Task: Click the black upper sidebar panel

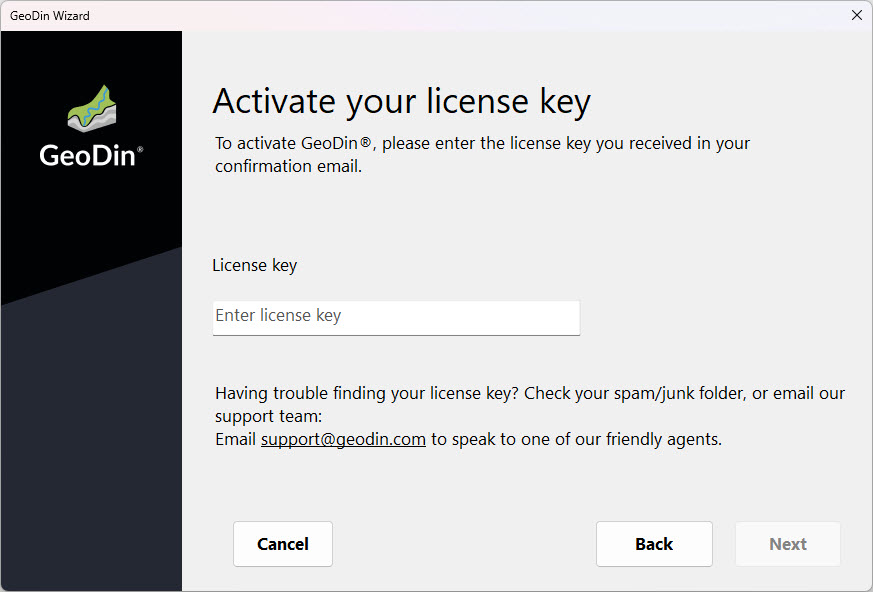Action: (91, 220)
